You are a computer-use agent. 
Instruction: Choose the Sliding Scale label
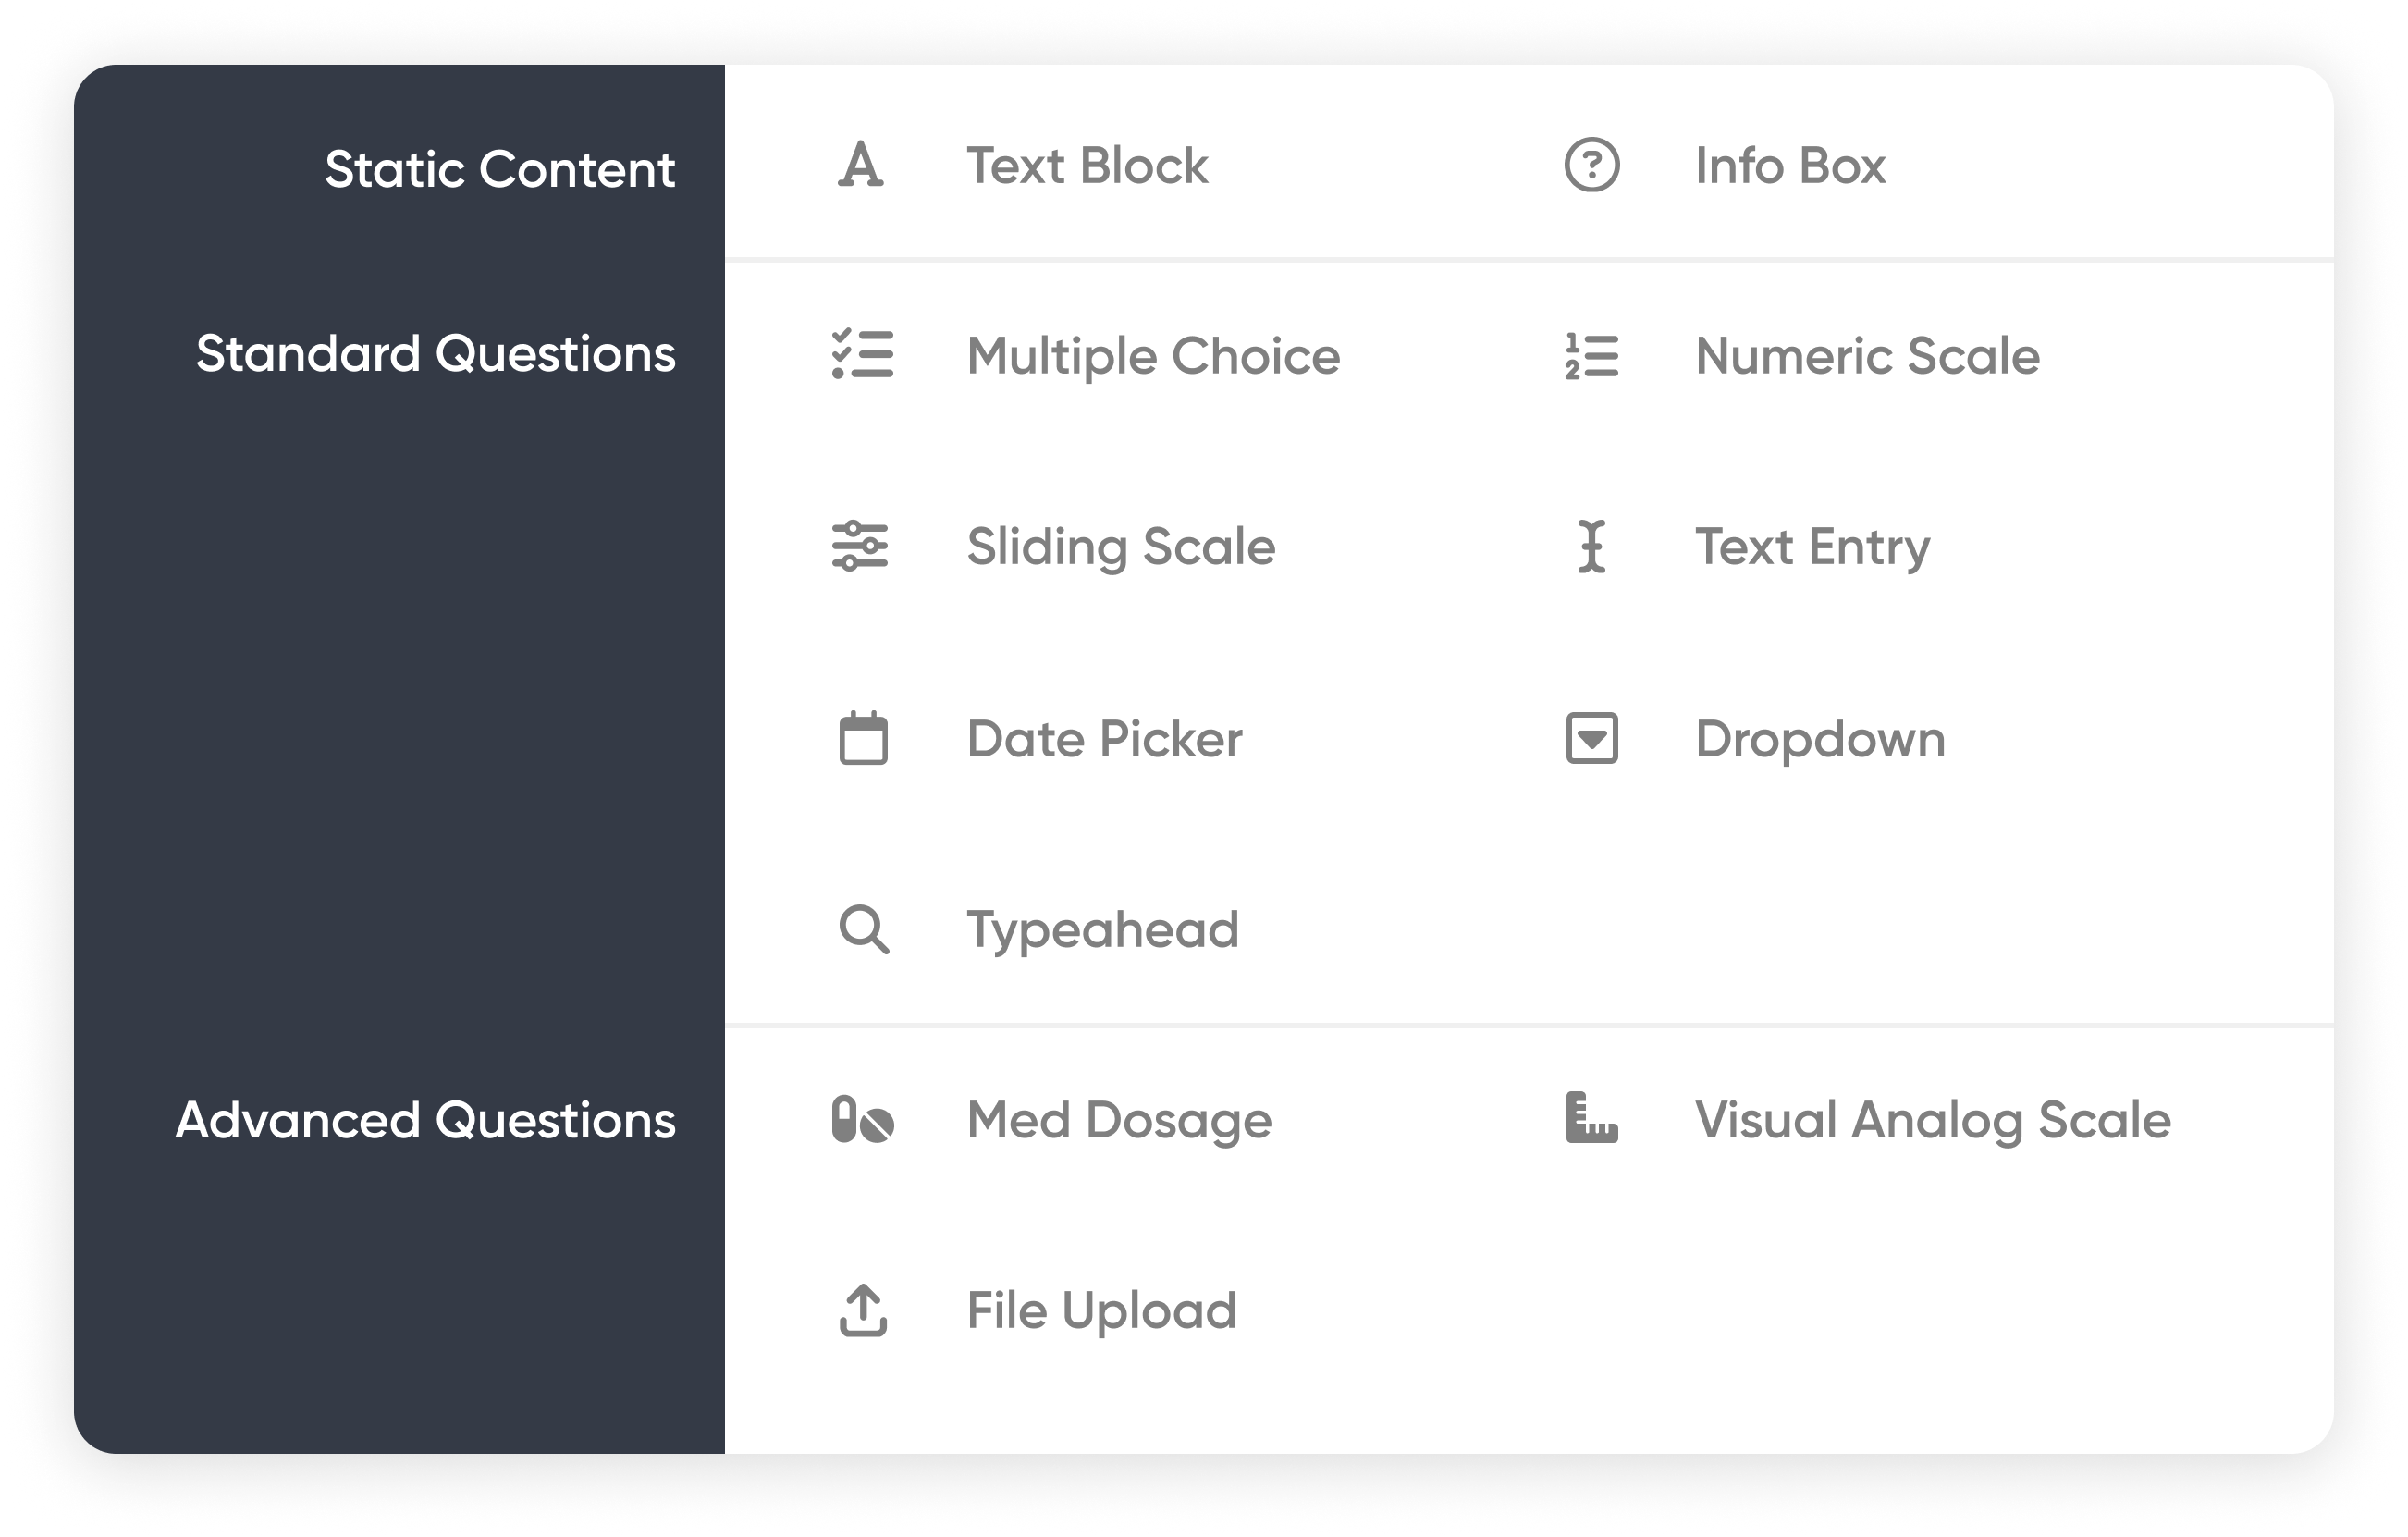pos(1121,547)
